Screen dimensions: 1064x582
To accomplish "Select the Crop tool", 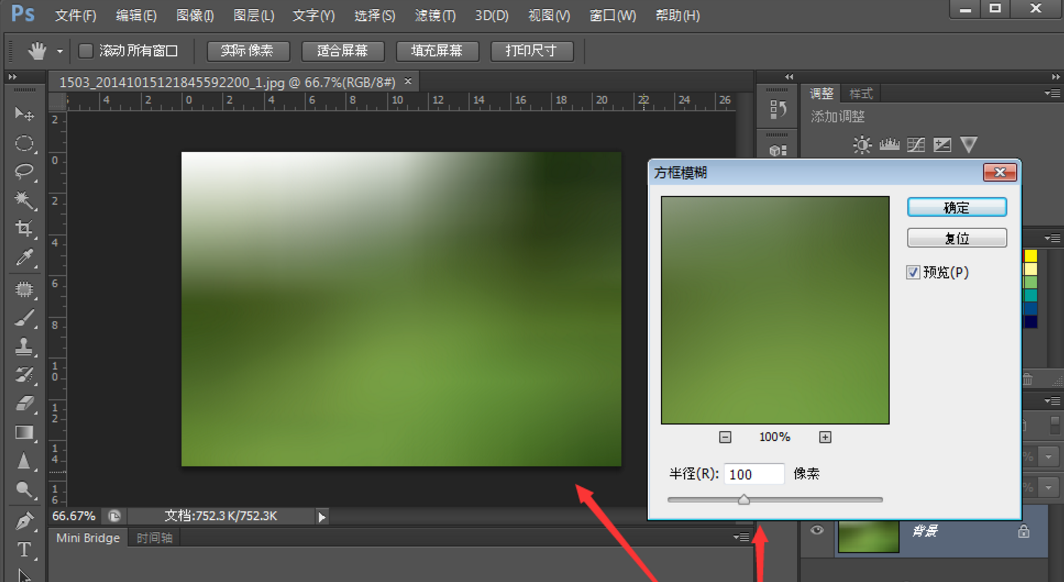I will pos(24,228).
